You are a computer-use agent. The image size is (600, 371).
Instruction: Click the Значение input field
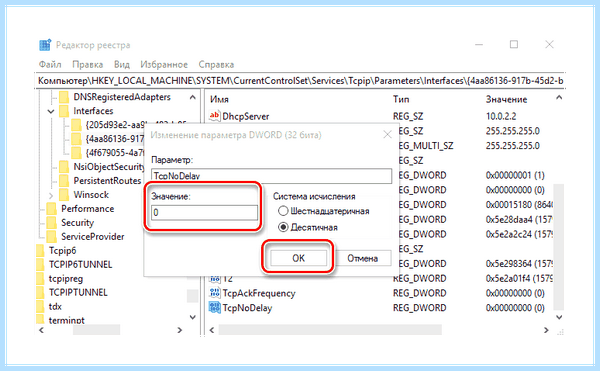pos(204,213)
